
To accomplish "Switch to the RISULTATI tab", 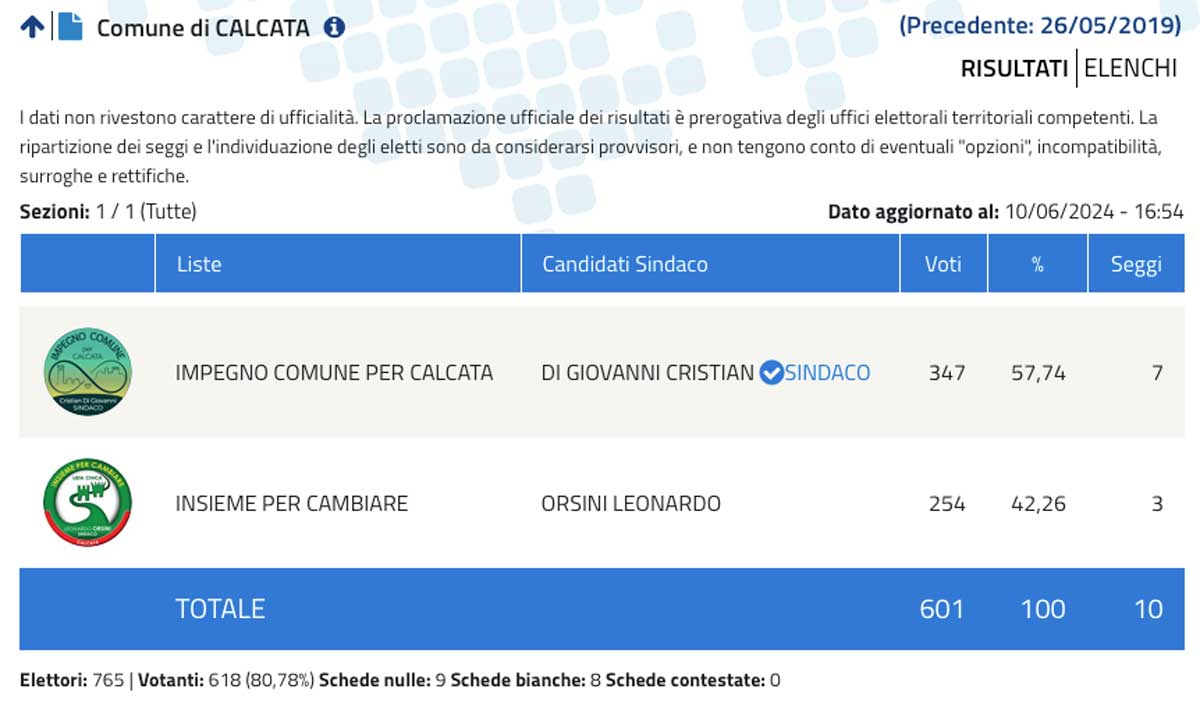I will (1014, 69).
